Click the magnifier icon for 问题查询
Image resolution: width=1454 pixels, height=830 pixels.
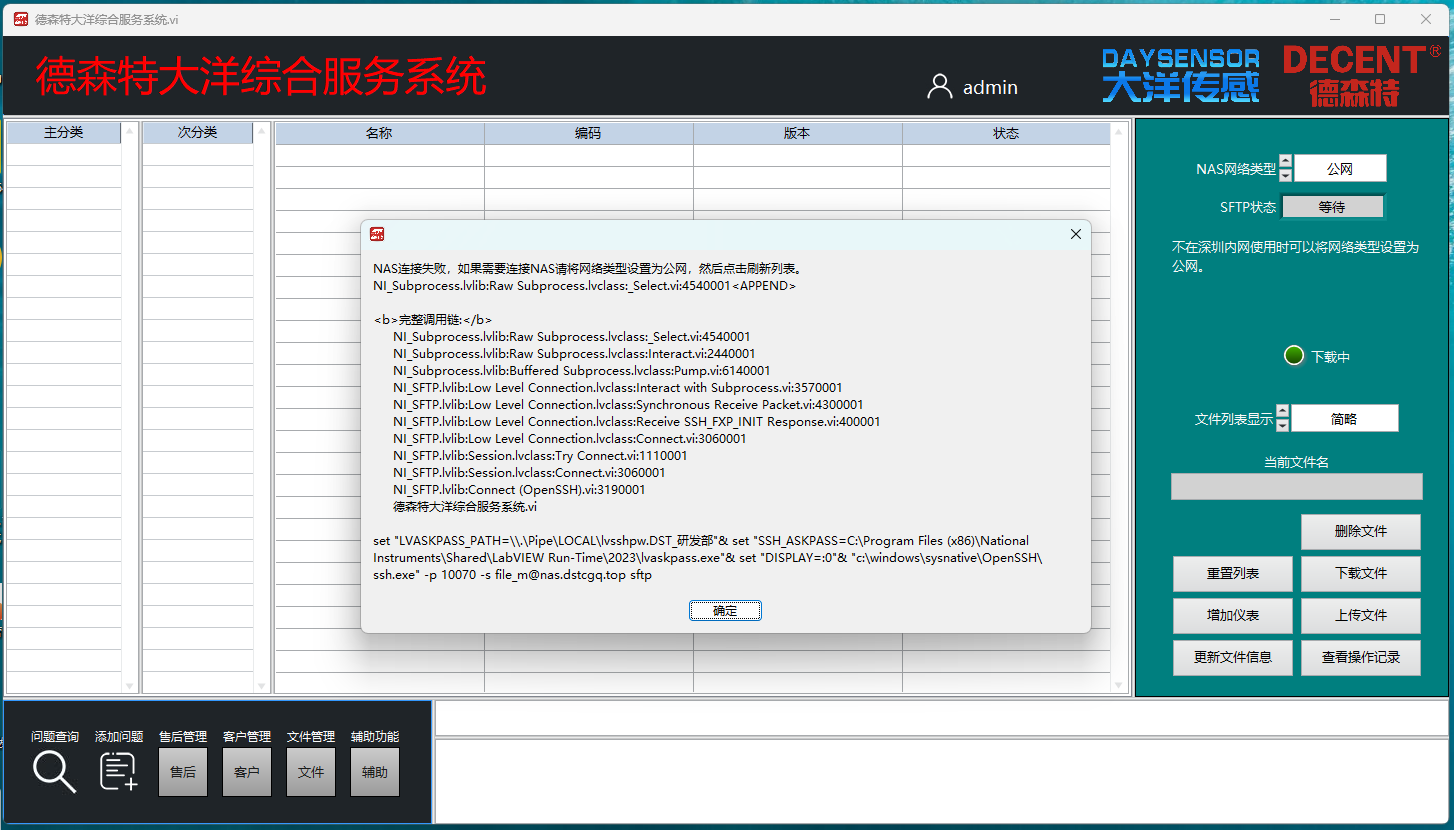[54, 772]
